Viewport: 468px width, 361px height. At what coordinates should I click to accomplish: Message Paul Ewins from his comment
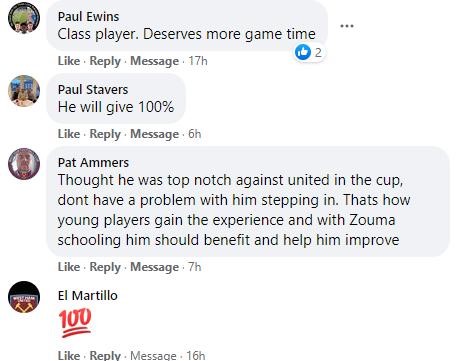click(x=154, y=61)
